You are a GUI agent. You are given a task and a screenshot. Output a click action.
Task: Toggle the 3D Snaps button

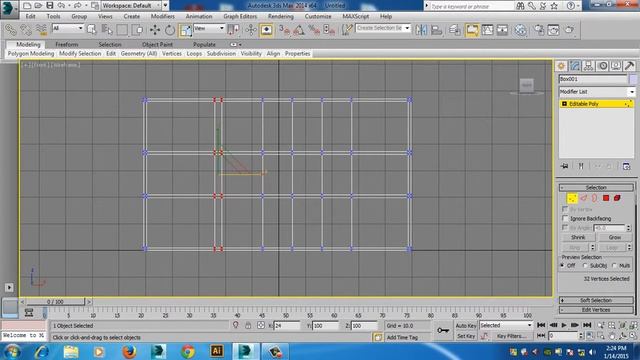point(284,30)
